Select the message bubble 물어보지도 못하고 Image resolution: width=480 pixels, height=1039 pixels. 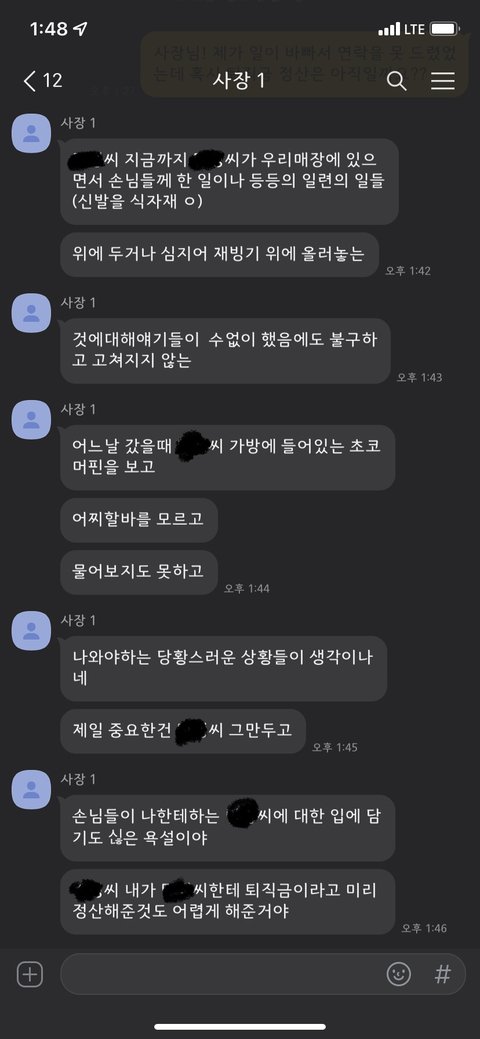139,572
